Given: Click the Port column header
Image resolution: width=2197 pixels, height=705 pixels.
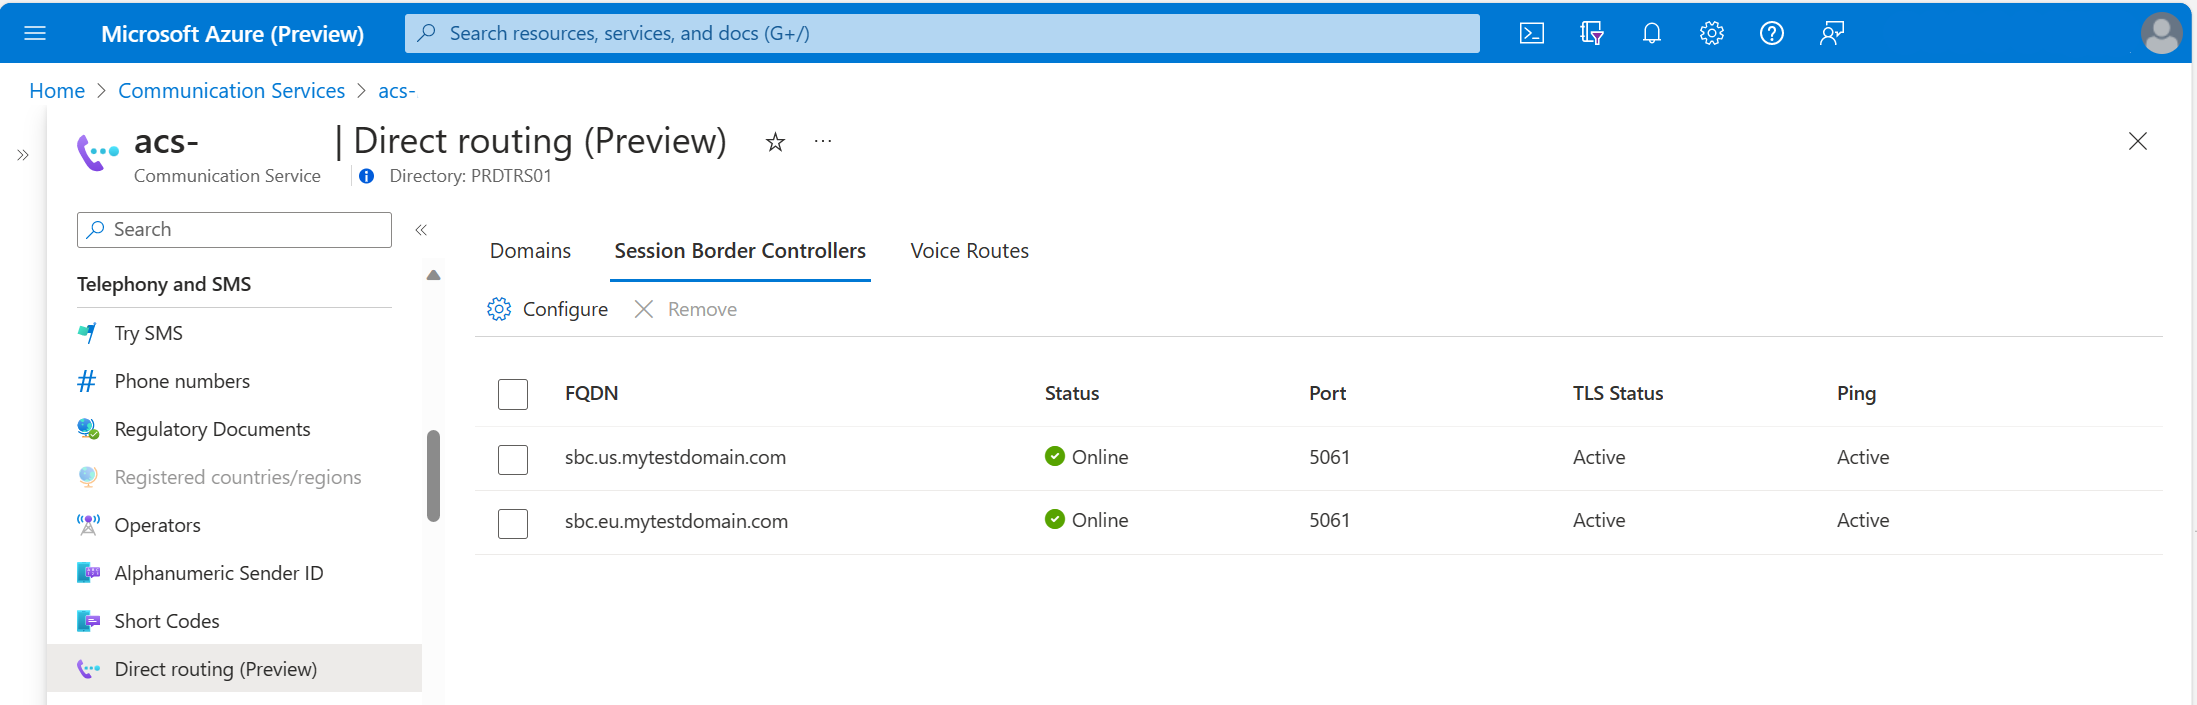Looking at the screenshot, I should pos(1327,393).
